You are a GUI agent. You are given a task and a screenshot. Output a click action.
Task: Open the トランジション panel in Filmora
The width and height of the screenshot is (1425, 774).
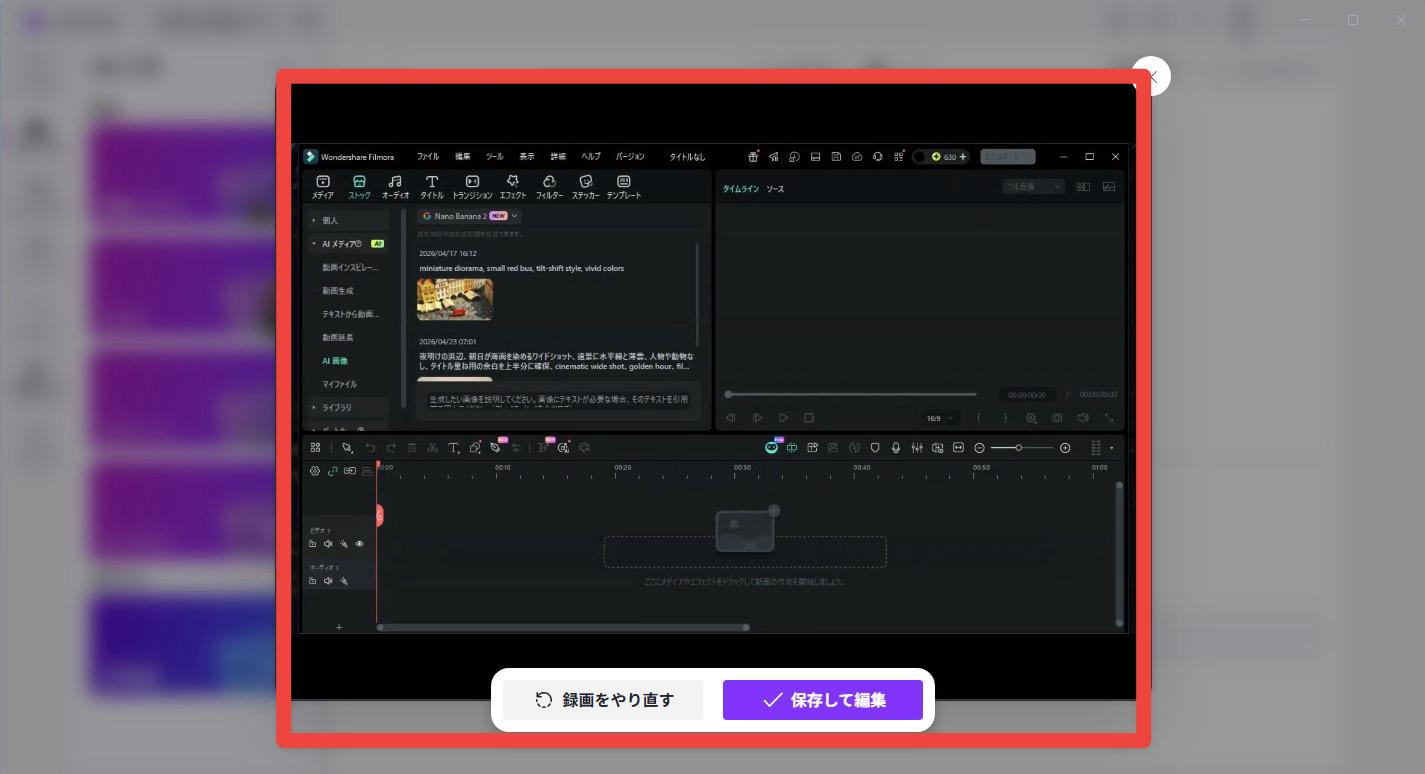coord(472,187)
